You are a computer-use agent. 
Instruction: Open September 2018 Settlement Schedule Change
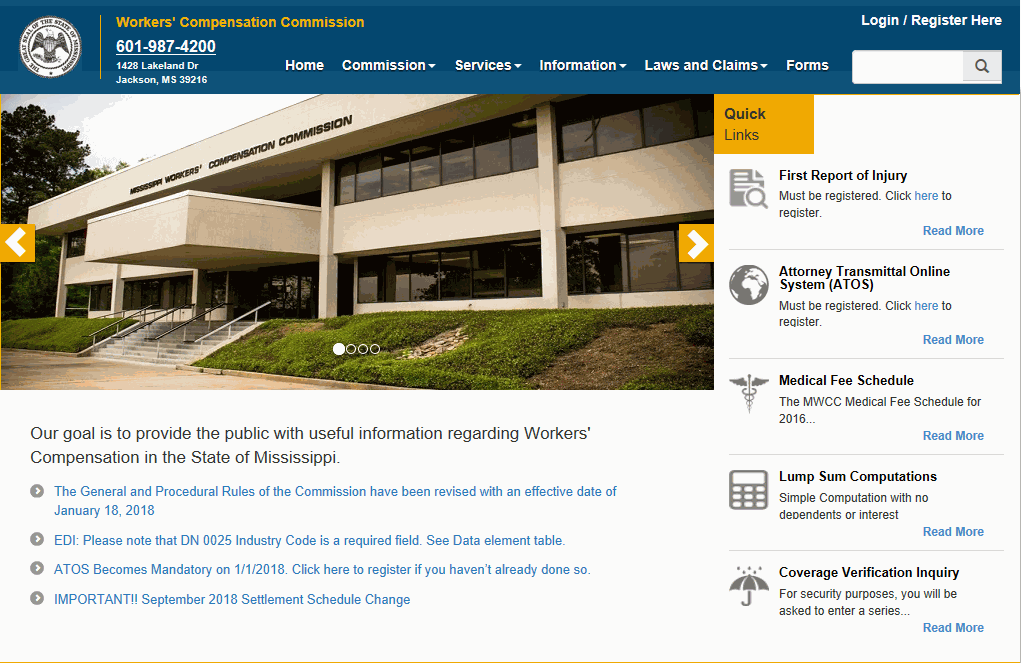232,599
